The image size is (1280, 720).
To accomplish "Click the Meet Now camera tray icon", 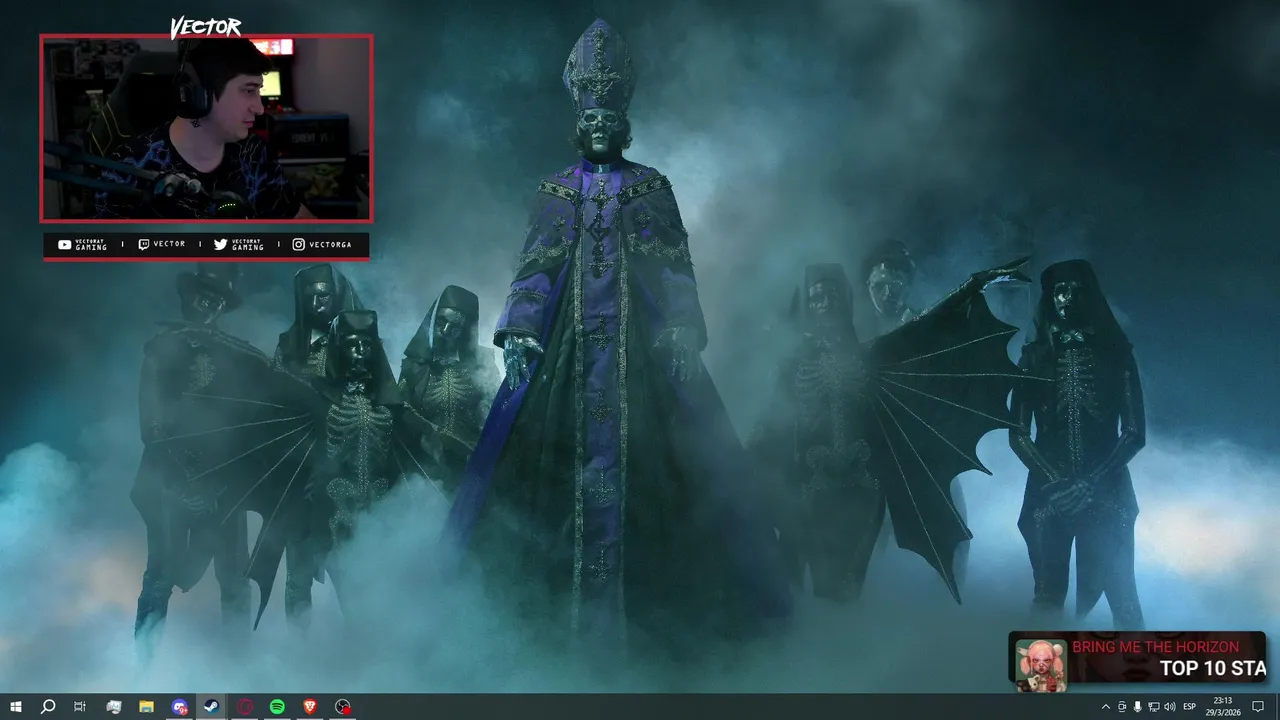I will (x=1122, y=707).
